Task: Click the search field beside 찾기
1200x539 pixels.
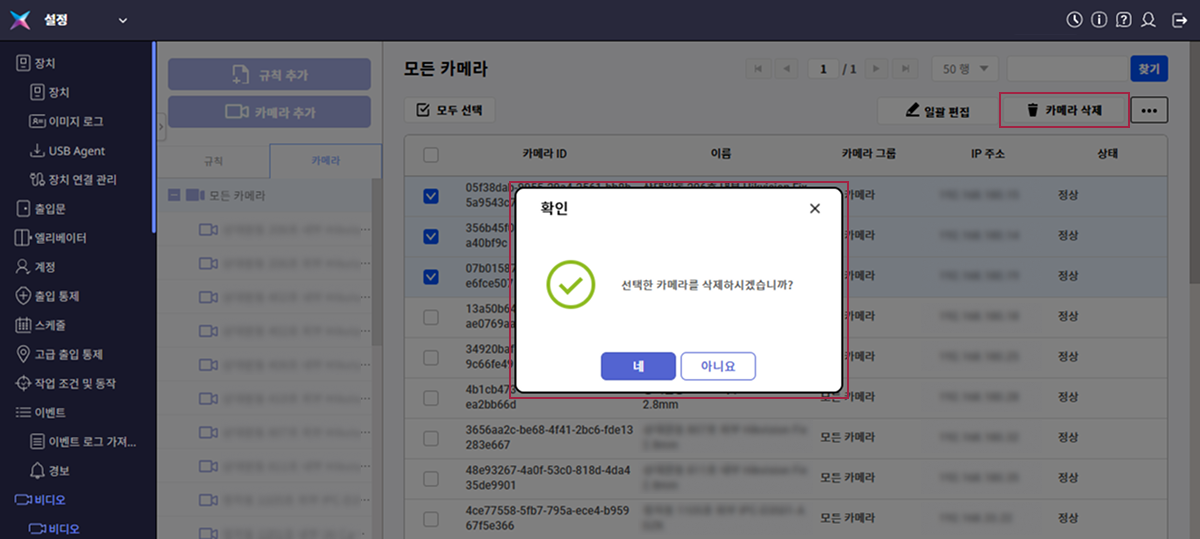Action: (x=1066, y=69)
